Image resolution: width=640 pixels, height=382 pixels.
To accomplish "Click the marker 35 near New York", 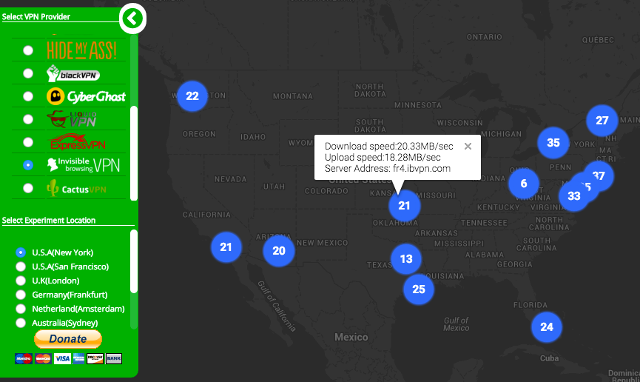I will [x=553, y=143].
